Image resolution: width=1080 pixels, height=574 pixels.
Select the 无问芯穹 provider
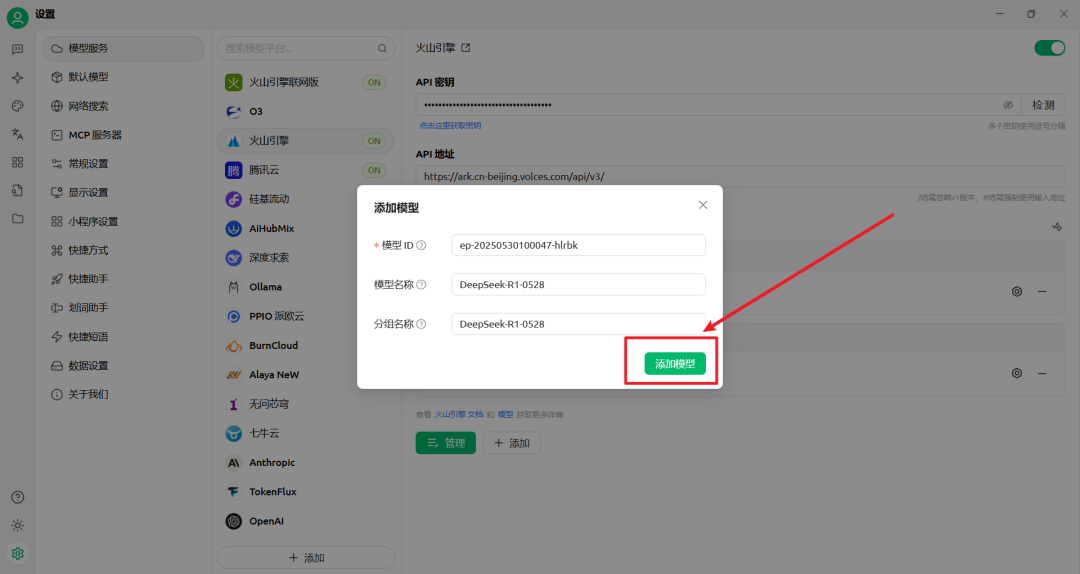pyautogui.click(x=306, y=404)
